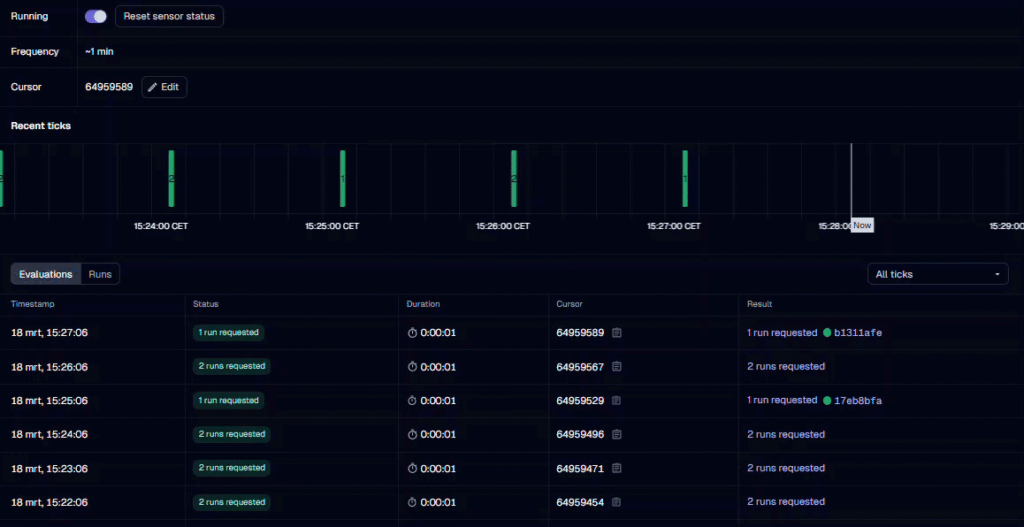Click the icon beside cursor 64959589
Screen dimensions: 1024x527
[617, 333]
